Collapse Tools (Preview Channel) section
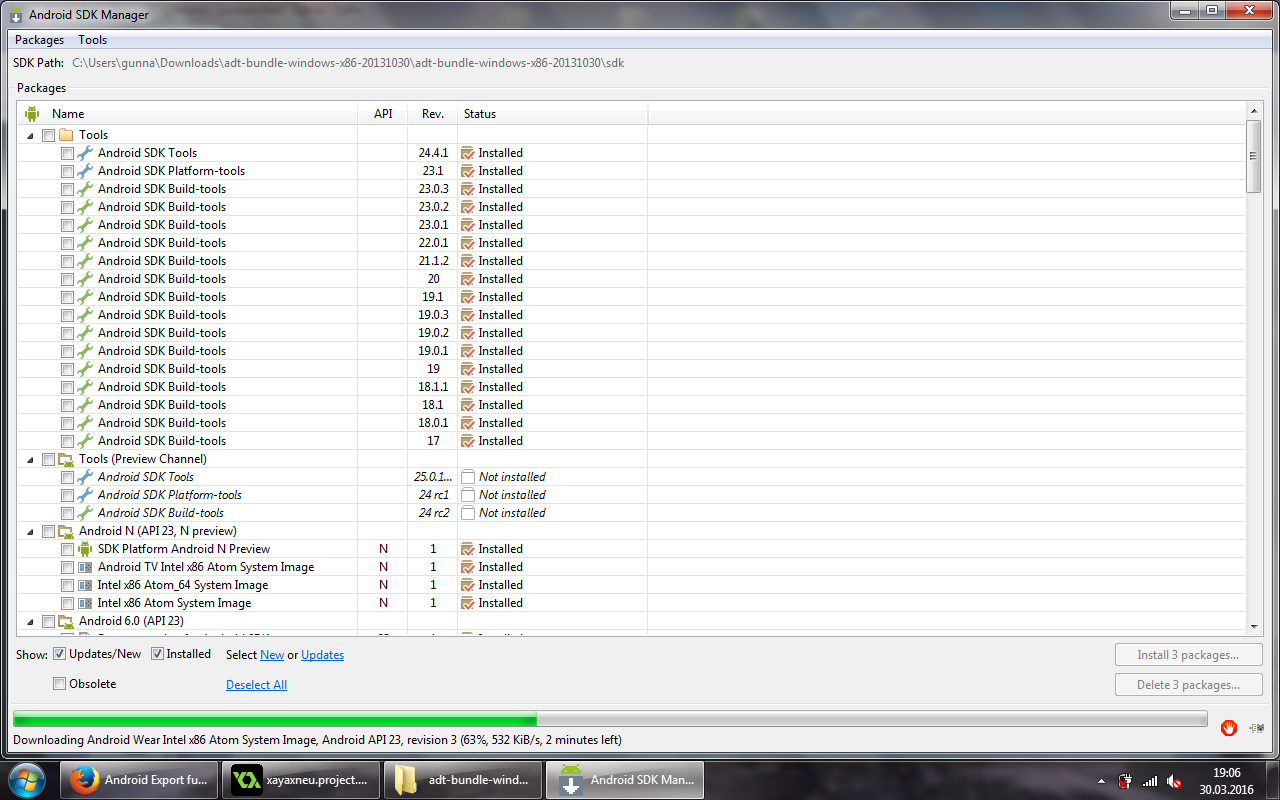This screenshot has height=800, width=1280. coord(30,459)
